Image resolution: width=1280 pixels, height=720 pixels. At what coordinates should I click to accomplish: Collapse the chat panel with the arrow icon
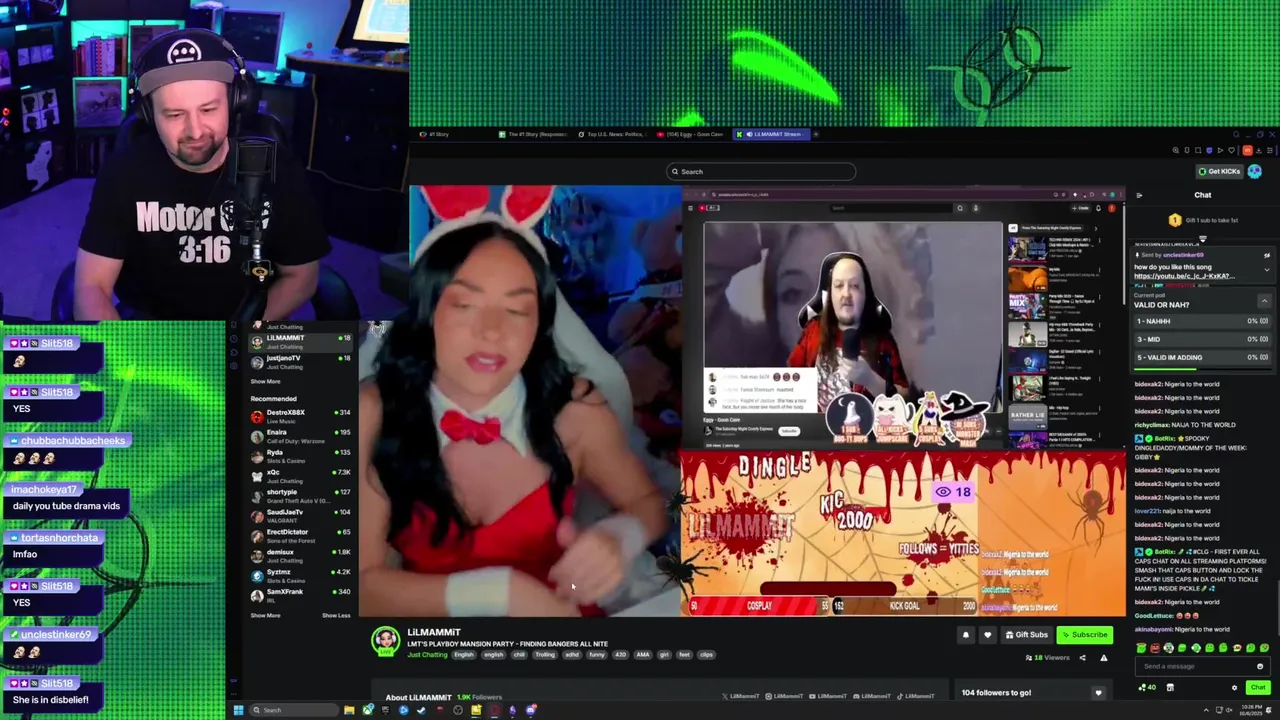tap(1139, 195)
